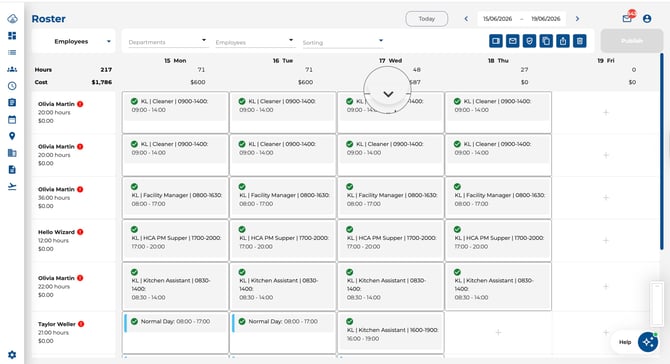Viewport: 670px width, 364px height.
Task: Click the Today button
Action: pyautogui.click(x=426, y=19)
